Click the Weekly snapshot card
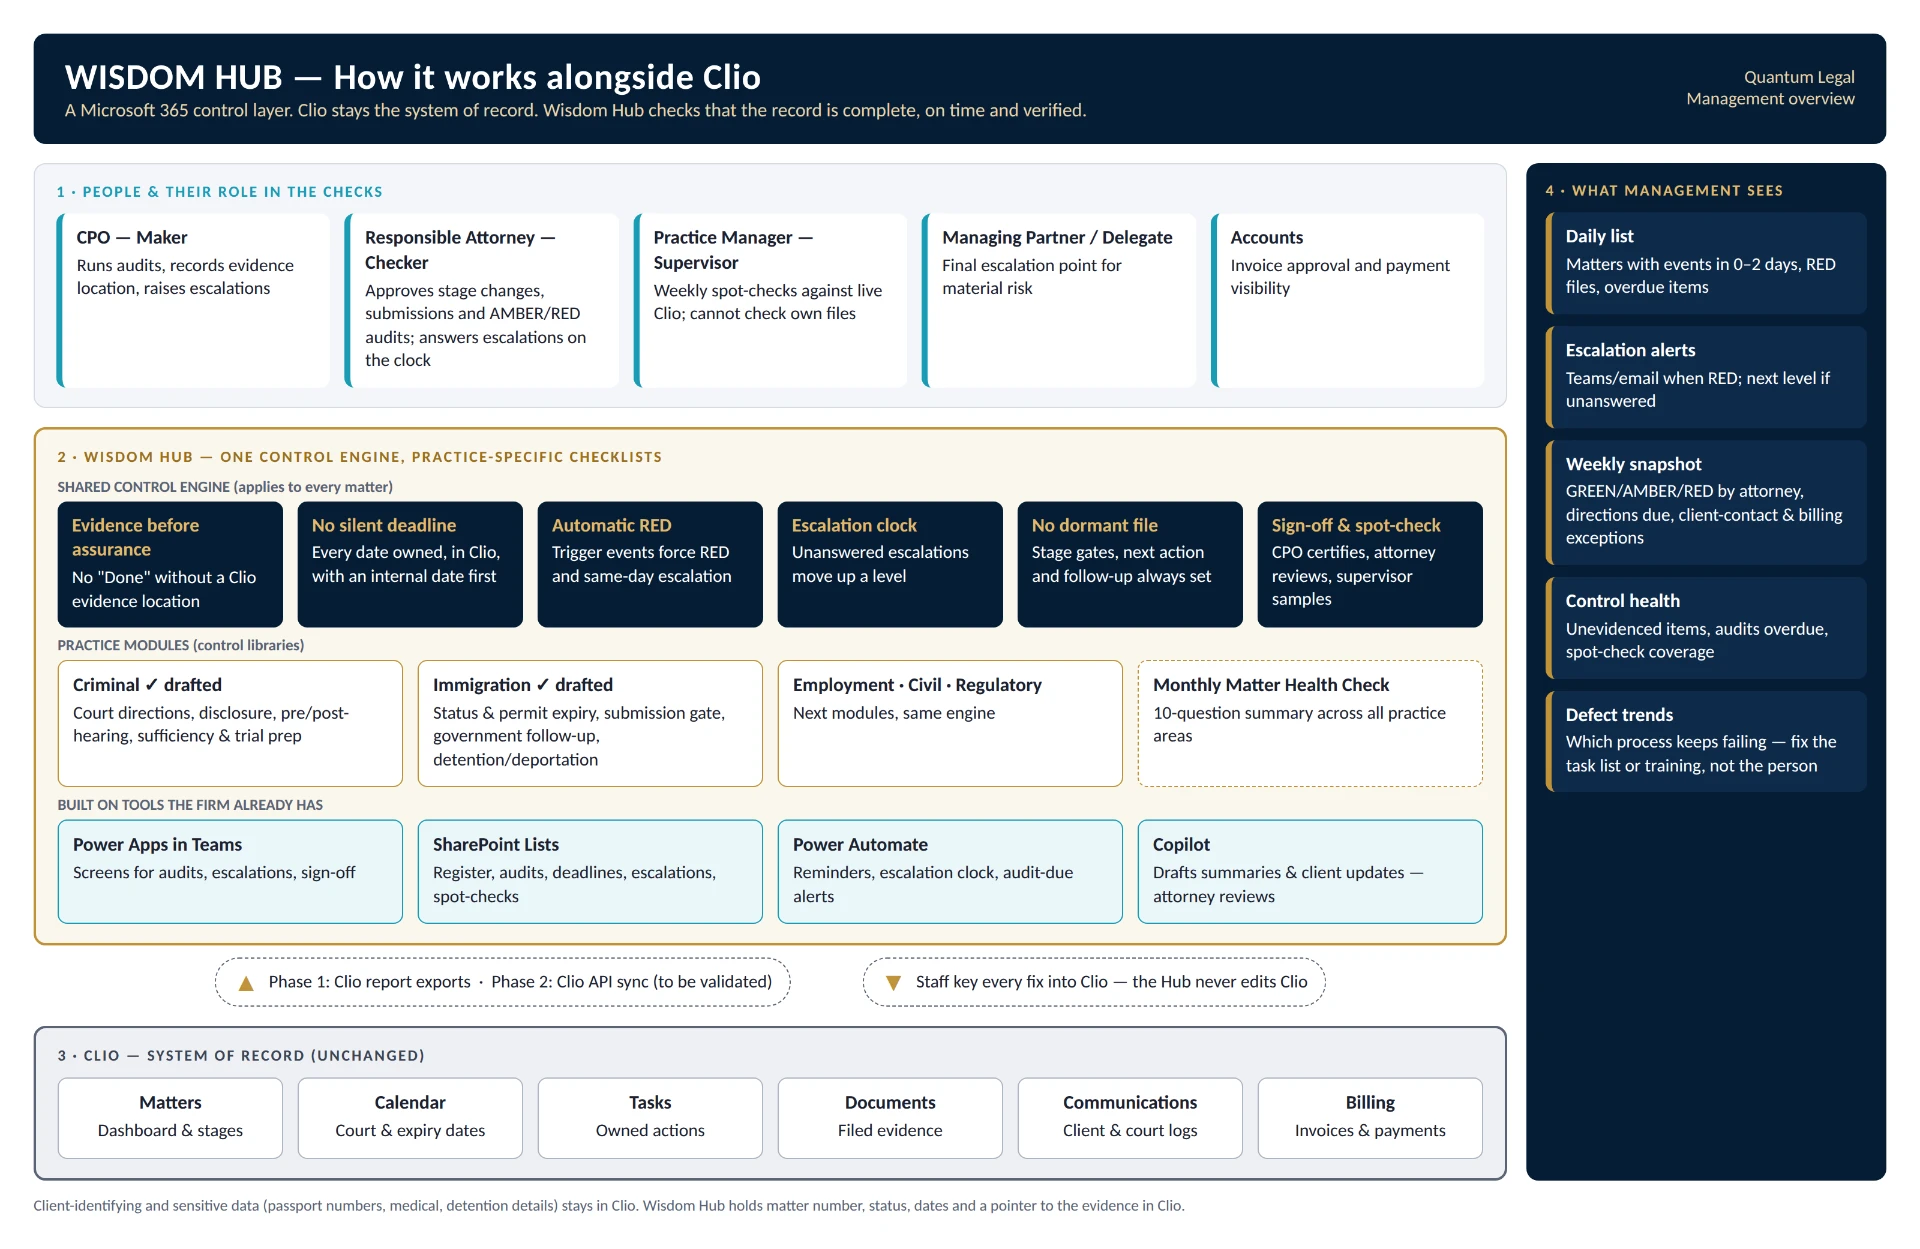The width and height of the screenshot is (1920, 1249). coord(1706,502)
